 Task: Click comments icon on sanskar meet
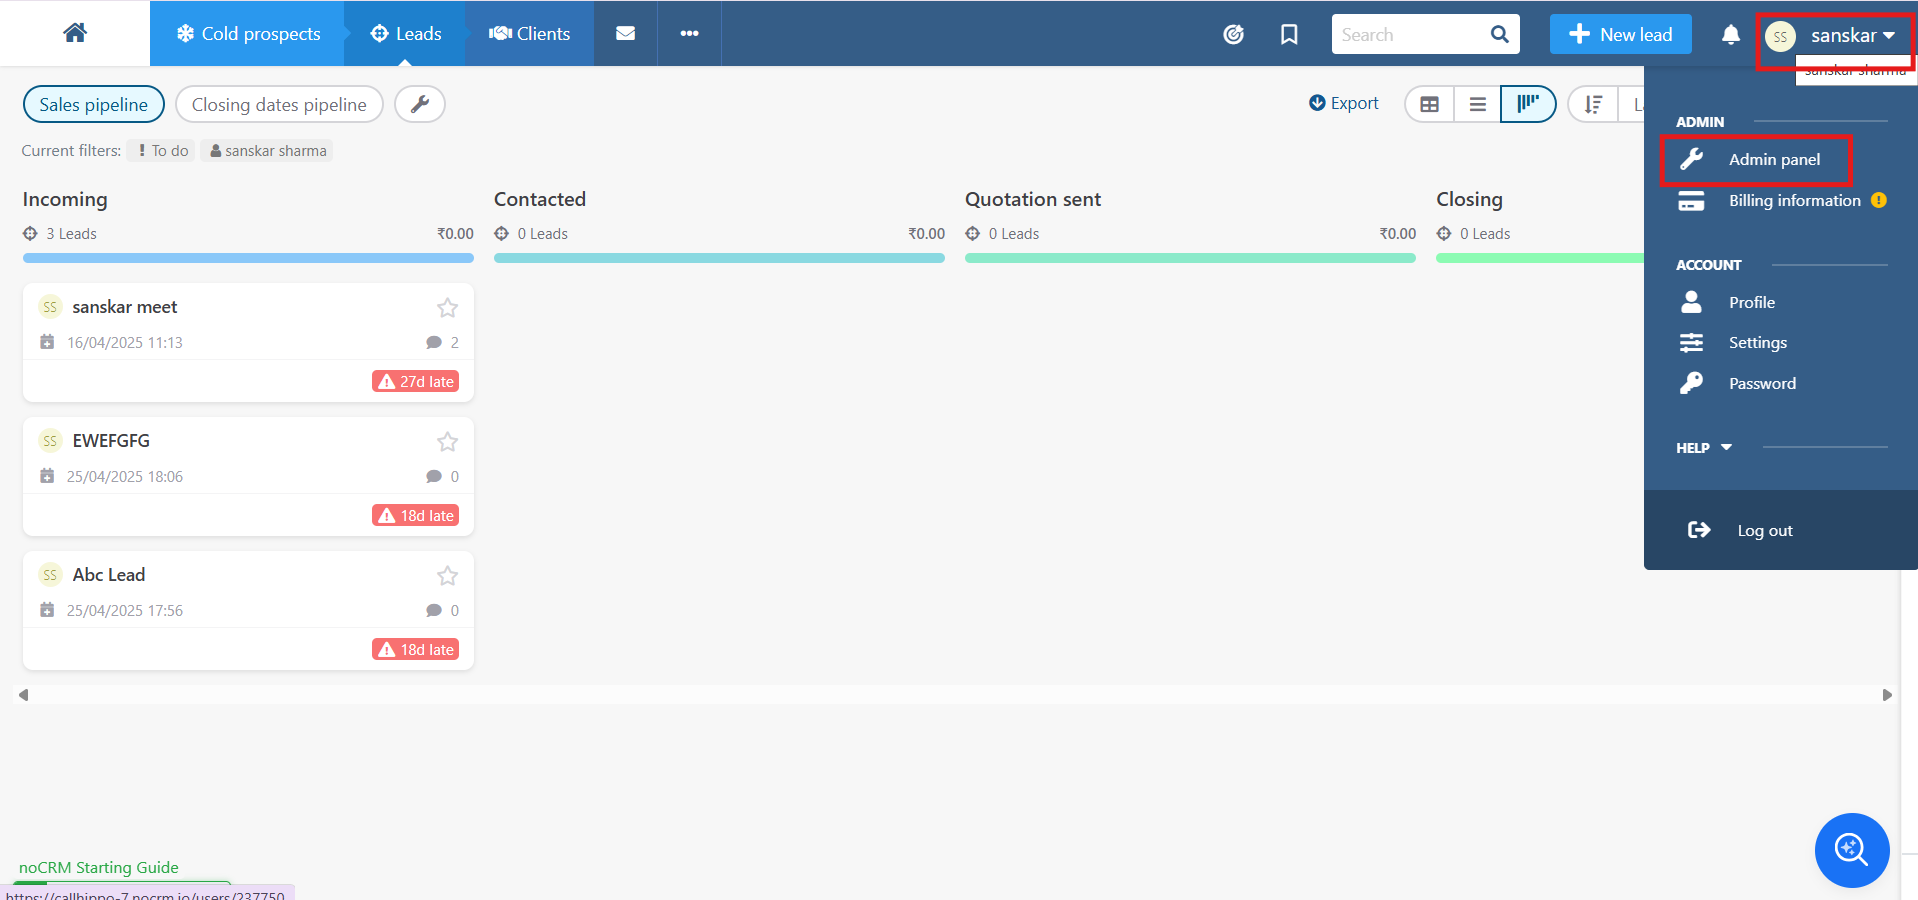(x=434, y=343)
